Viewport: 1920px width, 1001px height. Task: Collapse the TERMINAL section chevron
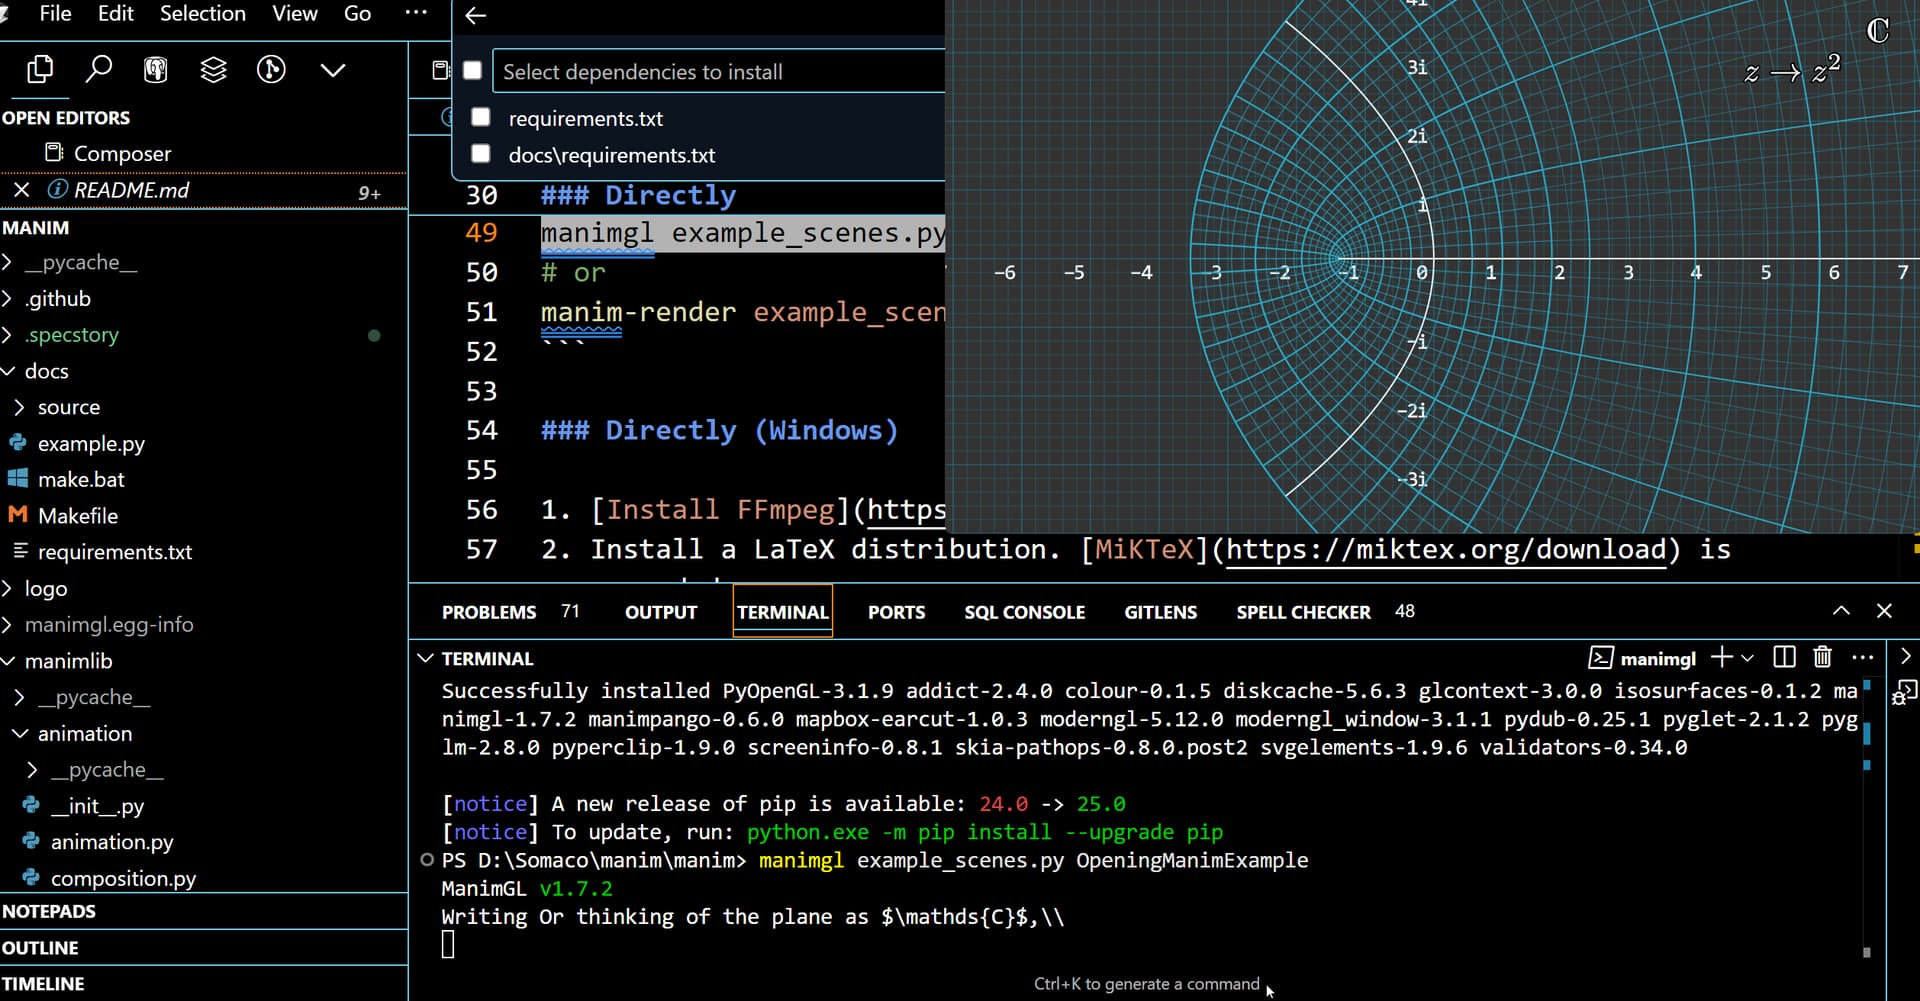[x=425, y=658]
